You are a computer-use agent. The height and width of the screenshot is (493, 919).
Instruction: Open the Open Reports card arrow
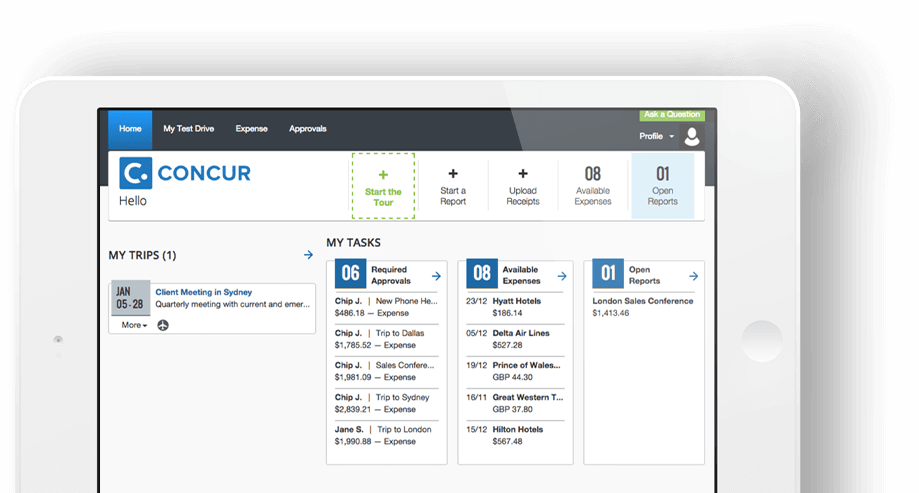coord(693,276)
